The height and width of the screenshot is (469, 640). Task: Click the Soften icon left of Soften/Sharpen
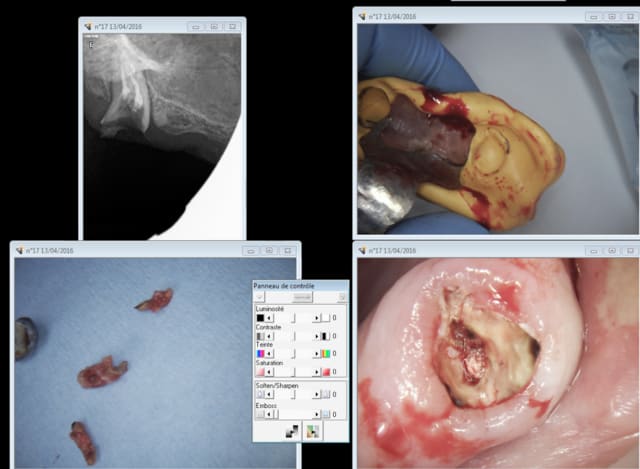[x=259, y=394]
